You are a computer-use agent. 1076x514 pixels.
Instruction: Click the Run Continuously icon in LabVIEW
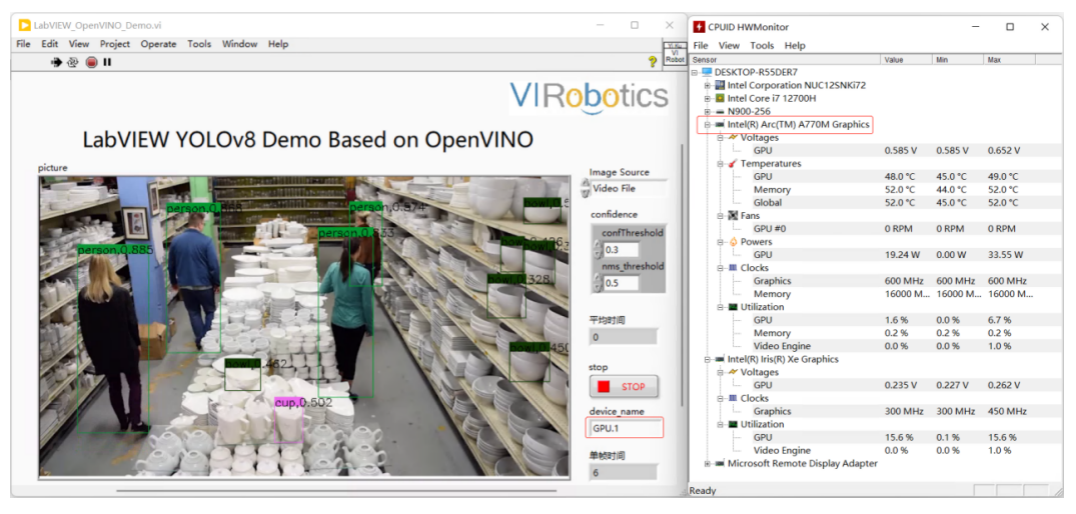tap(72, 62)
